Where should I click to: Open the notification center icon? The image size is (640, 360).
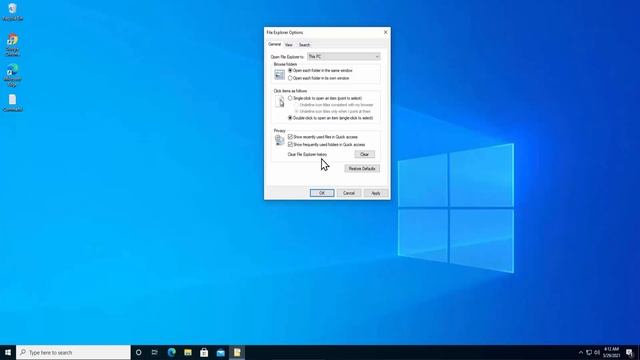point(629,352)
